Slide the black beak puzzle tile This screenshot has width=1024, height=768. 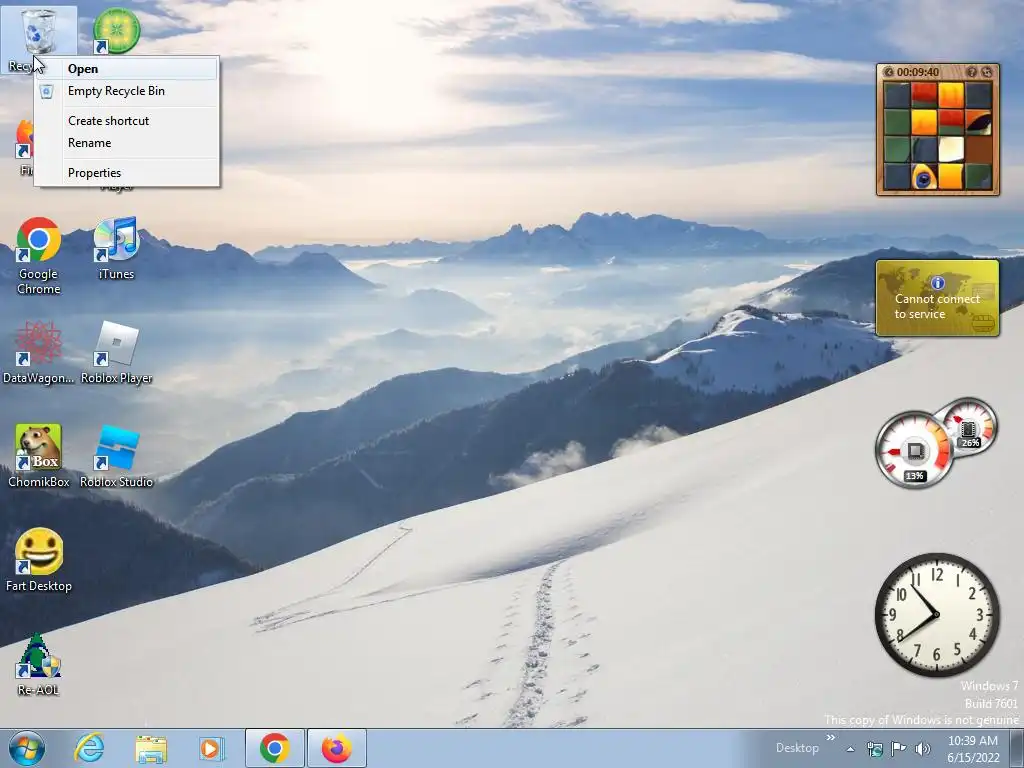978,122
